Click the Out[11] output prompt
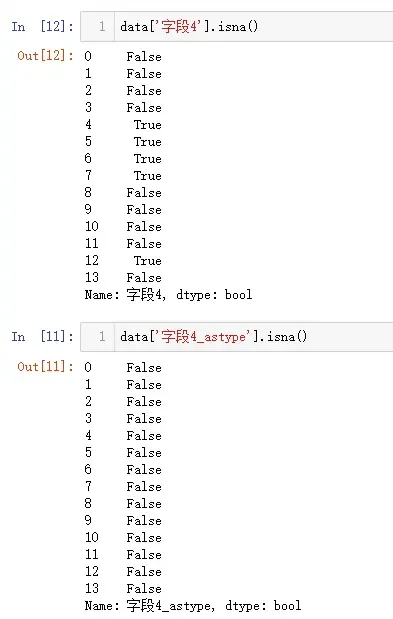Image resolution: width=393 pixels, height=619 pixels. [x=45, y=367]
